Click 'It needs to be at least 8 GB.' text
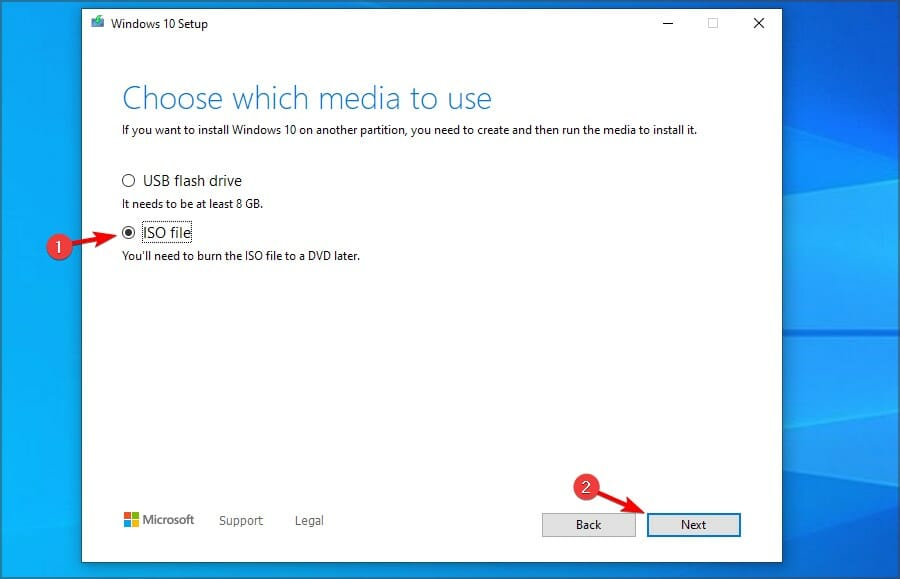 [x=192, y=204]
